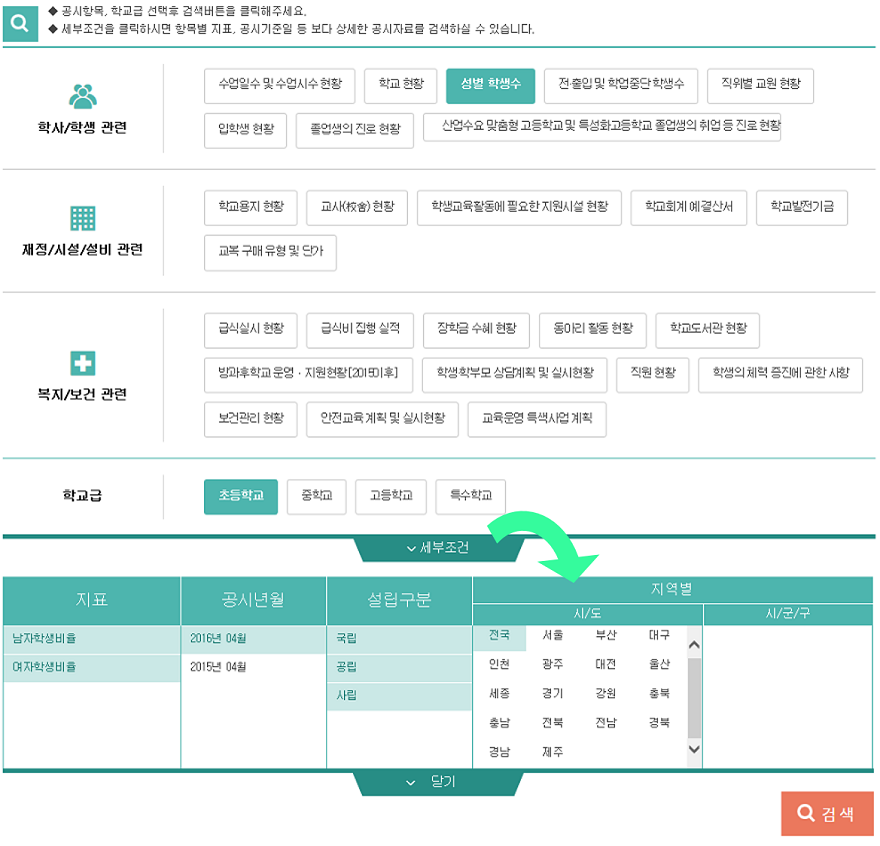Image resolution: width=880 pixels, height=846 pixels.
Task: Select 여자학생비율 indicator
Action: tap(44, 667)
